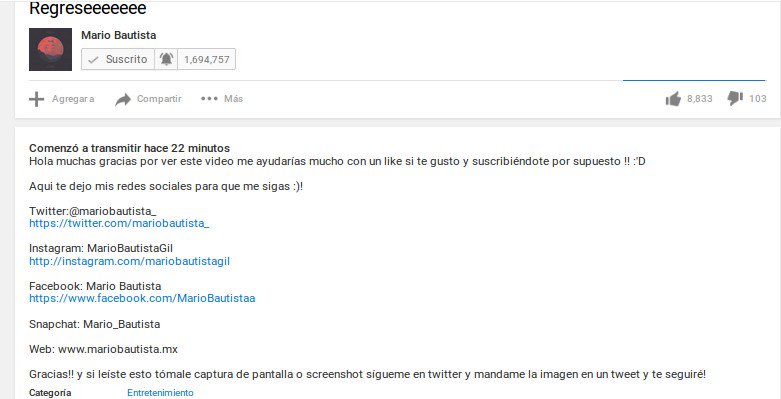Open the instagram.com/mariobautistagil link
This screenshot has width=781, height=399.
(x=130, y=261)
